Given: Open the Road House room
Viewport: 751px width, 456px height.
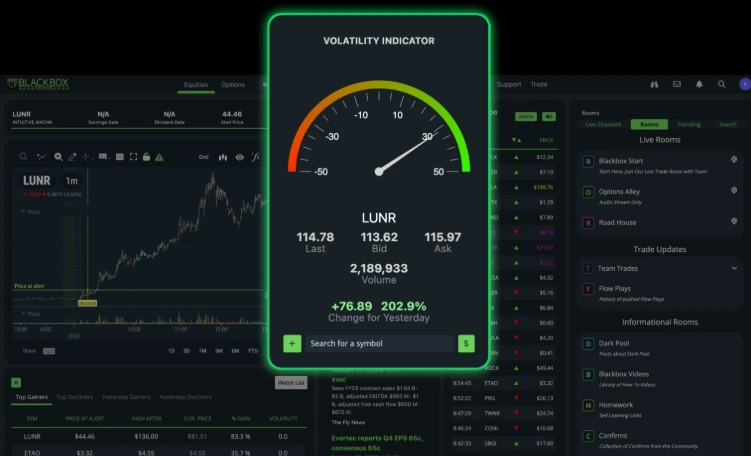Looking at the screenshot, I should click(x=617, y=222).
